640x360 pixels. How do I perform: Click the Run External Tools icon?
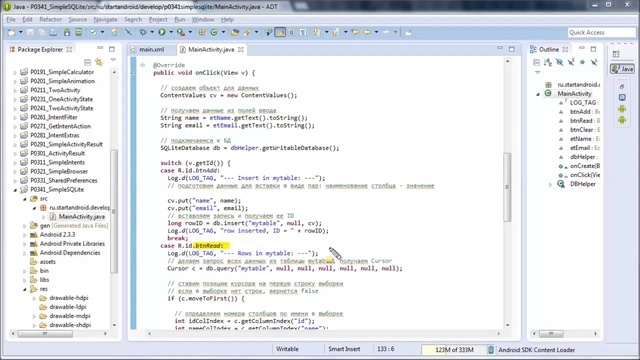point(180,32)
